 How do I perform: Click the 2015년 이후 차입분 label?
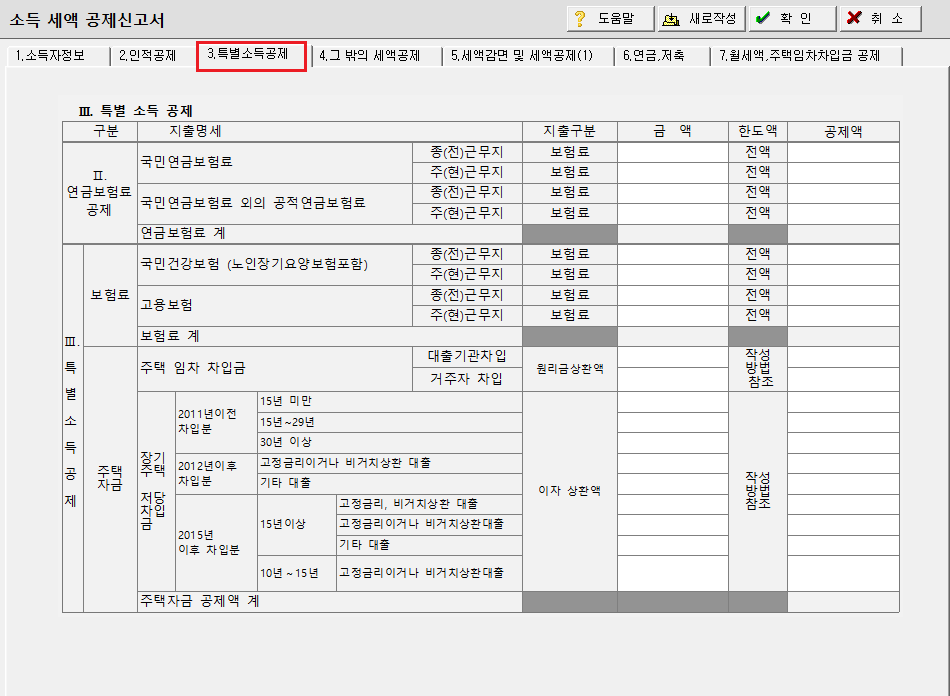209,543
